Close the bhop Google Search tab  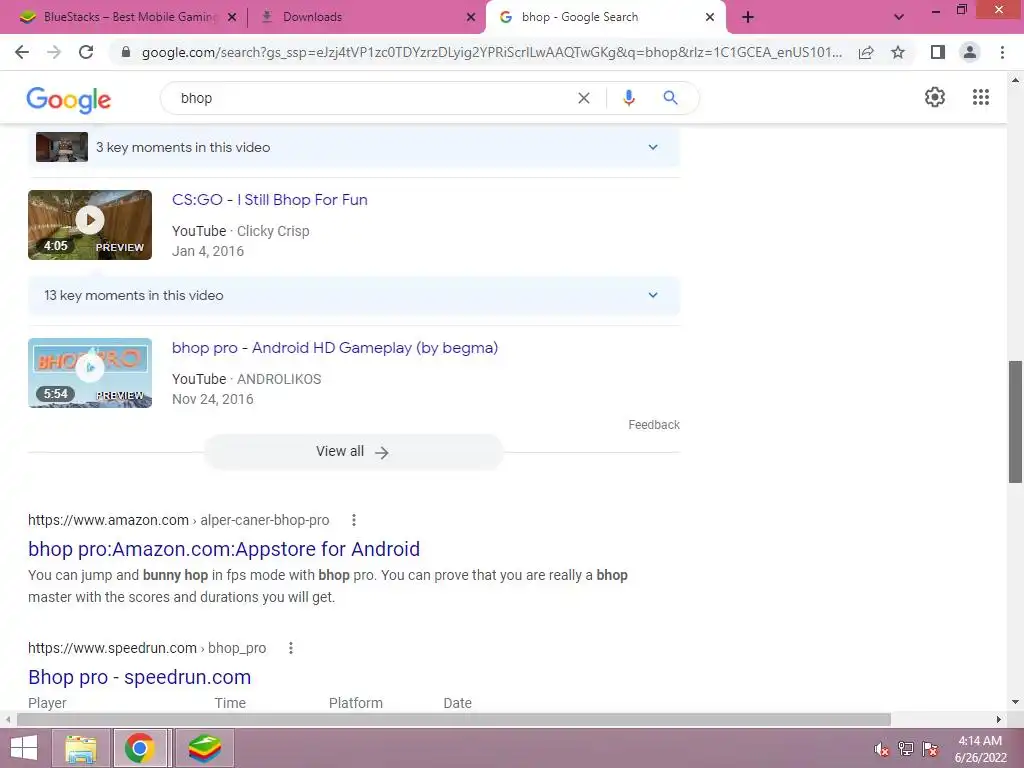710,17
